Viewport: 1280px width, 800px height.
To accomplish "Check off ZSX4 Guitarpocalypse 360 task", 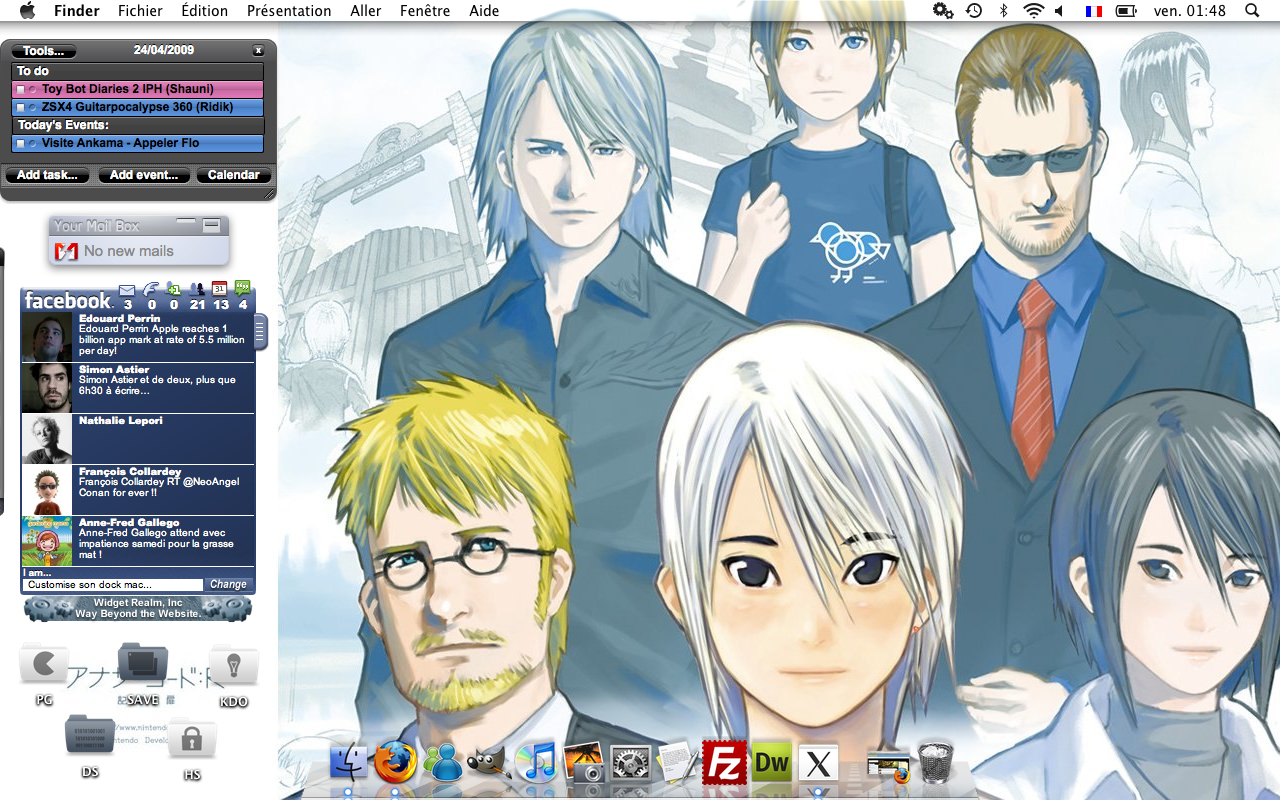I will pyautogui.click(x=21, y=108).
